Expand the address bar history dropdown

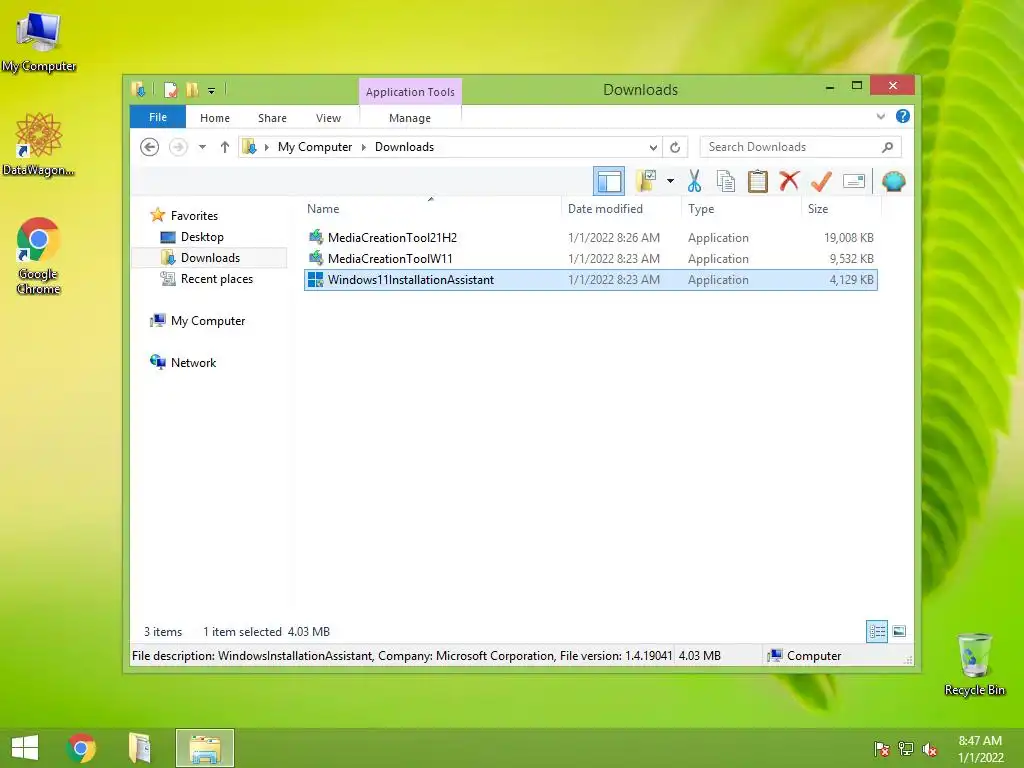click(653, 147)
